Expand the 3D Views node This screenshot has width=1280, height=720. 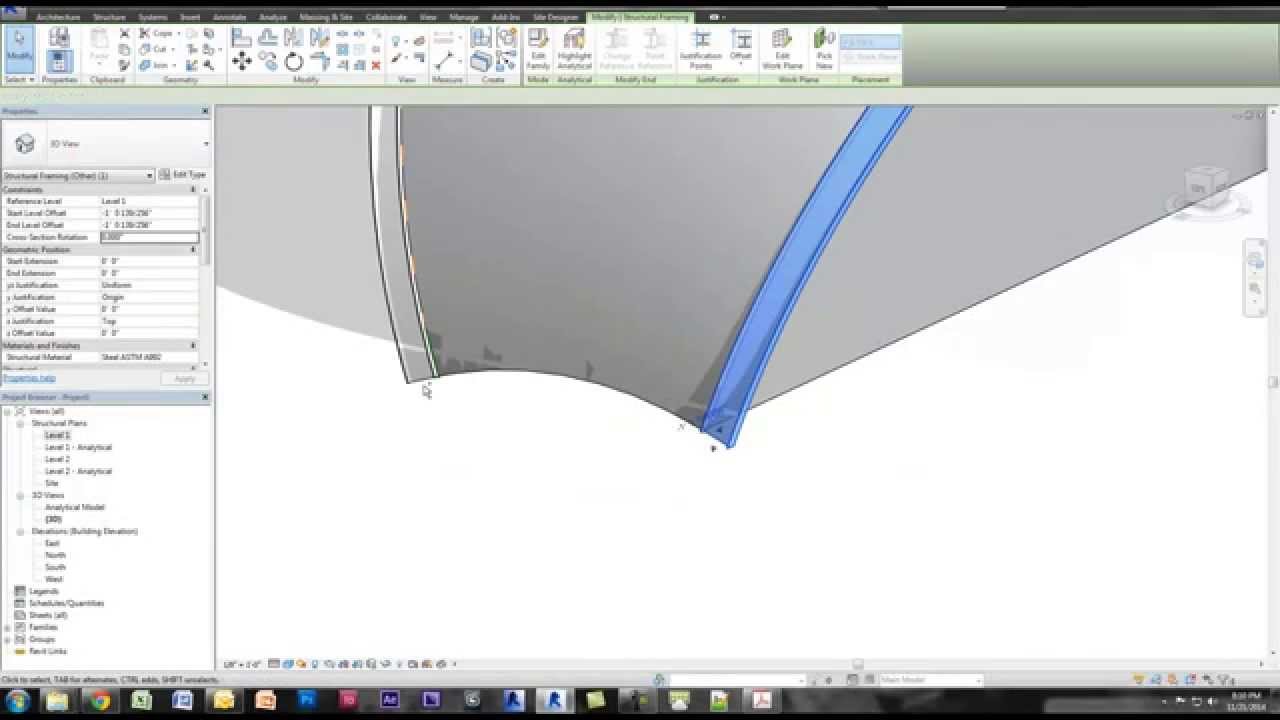point(20,494)
